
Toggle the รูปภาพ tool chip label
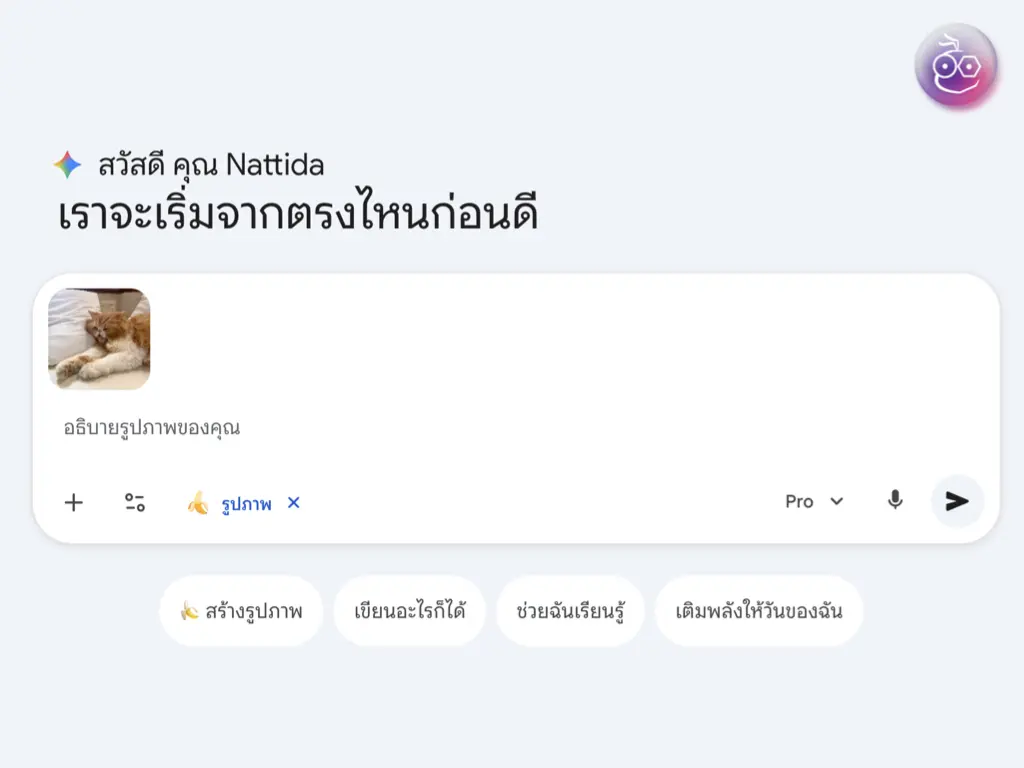(246, 503)
